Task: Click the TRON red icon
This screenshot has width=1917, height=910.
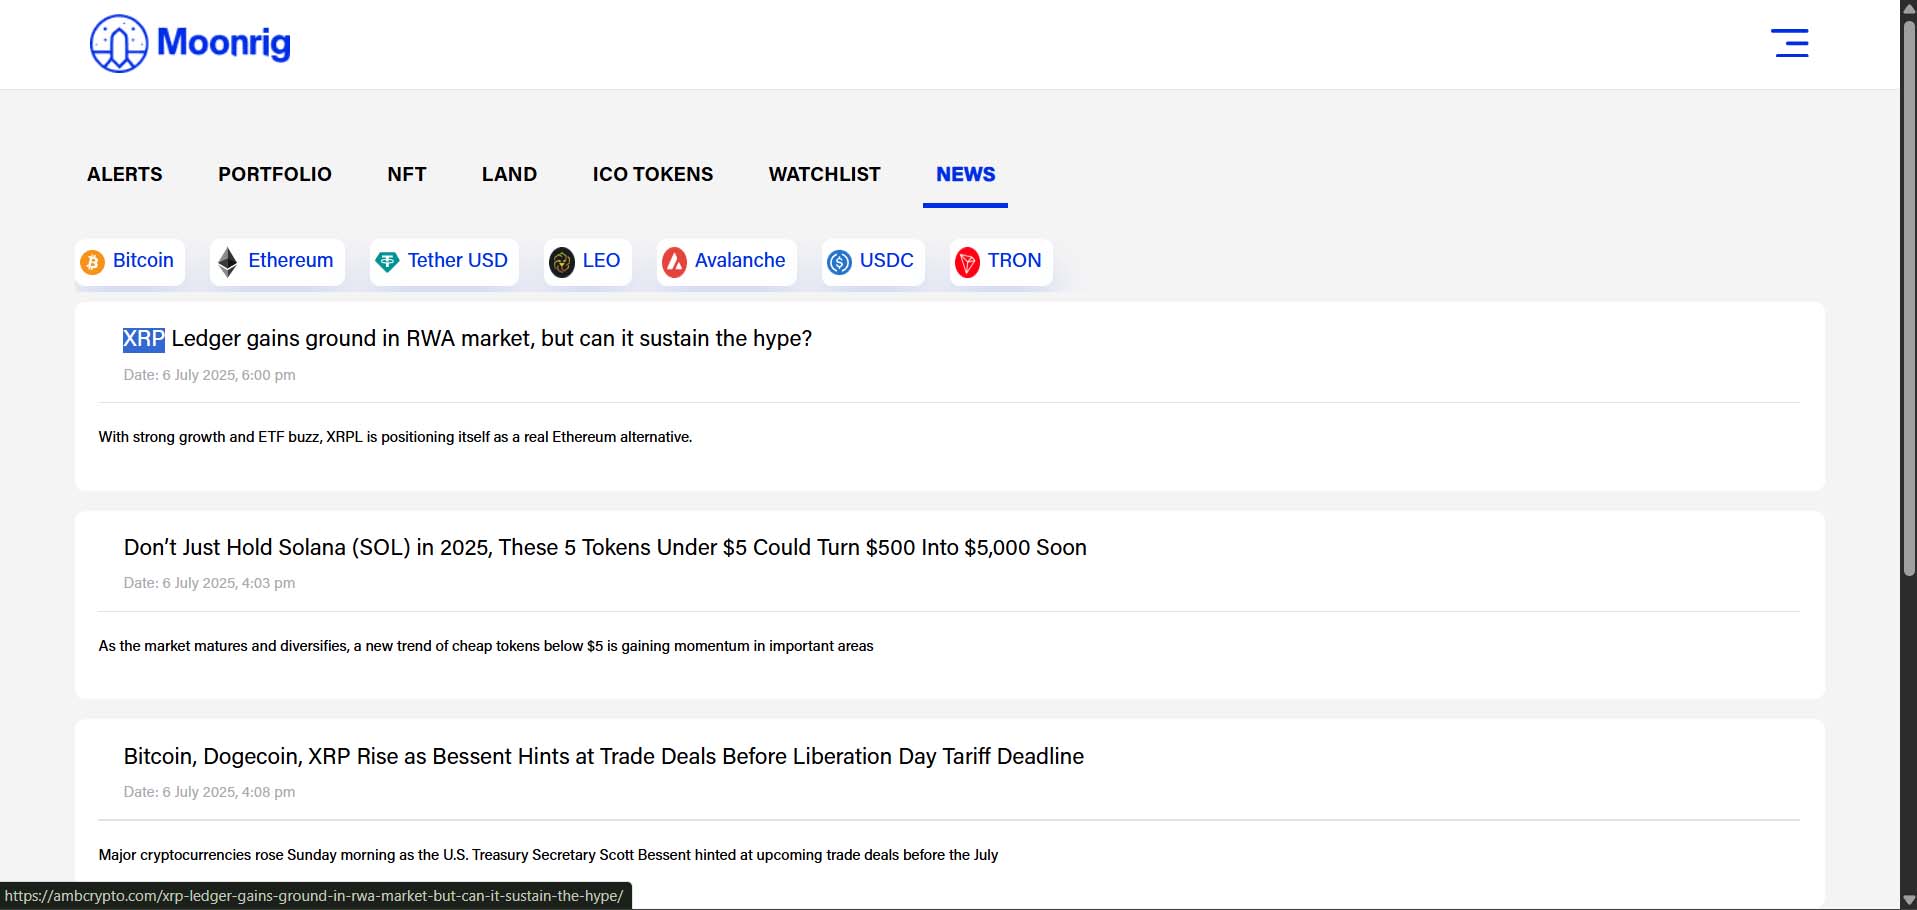Action: click(x=967, y=262)
